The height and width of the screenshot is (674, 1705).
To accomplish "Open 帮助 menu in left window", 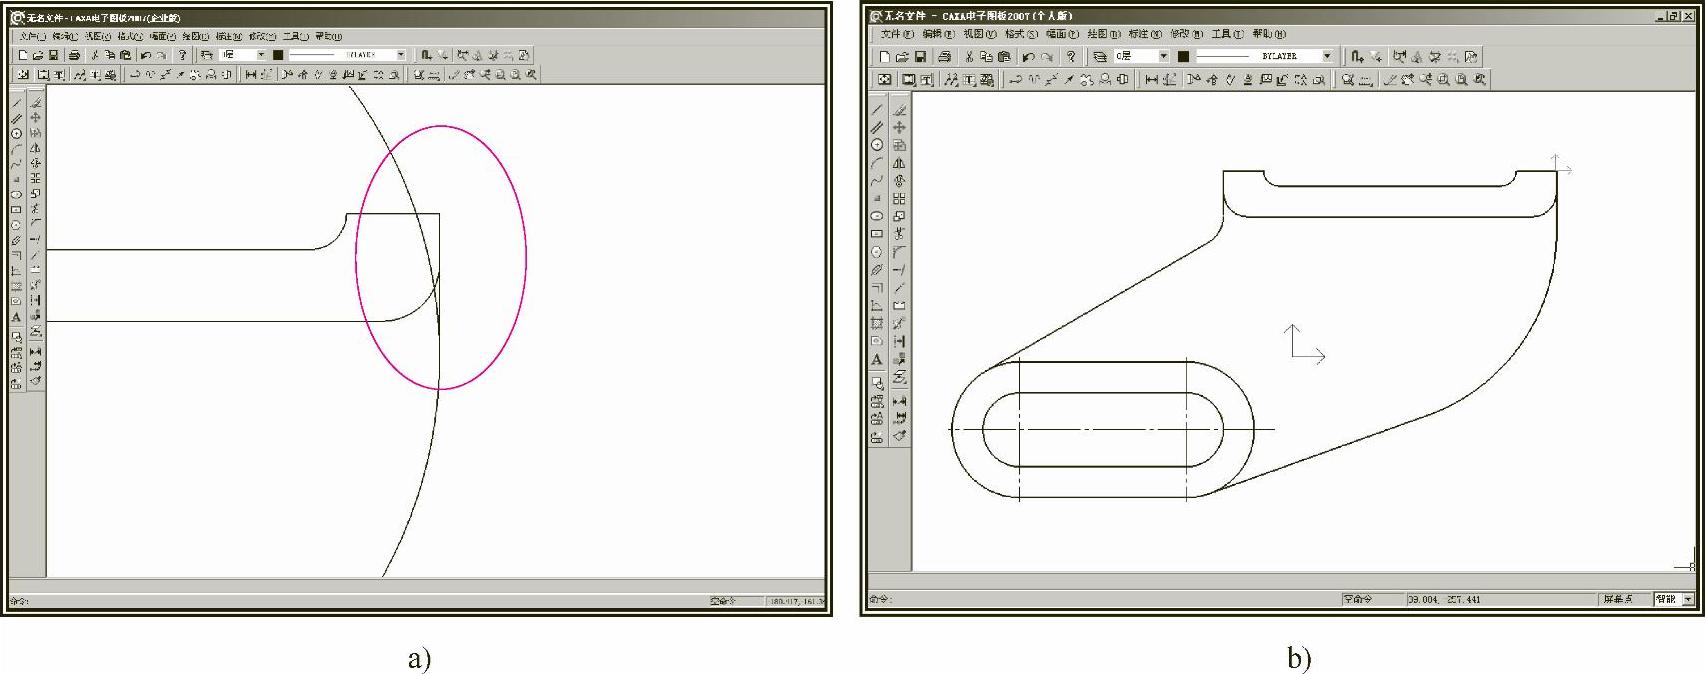I will click(x=328, y=36).
